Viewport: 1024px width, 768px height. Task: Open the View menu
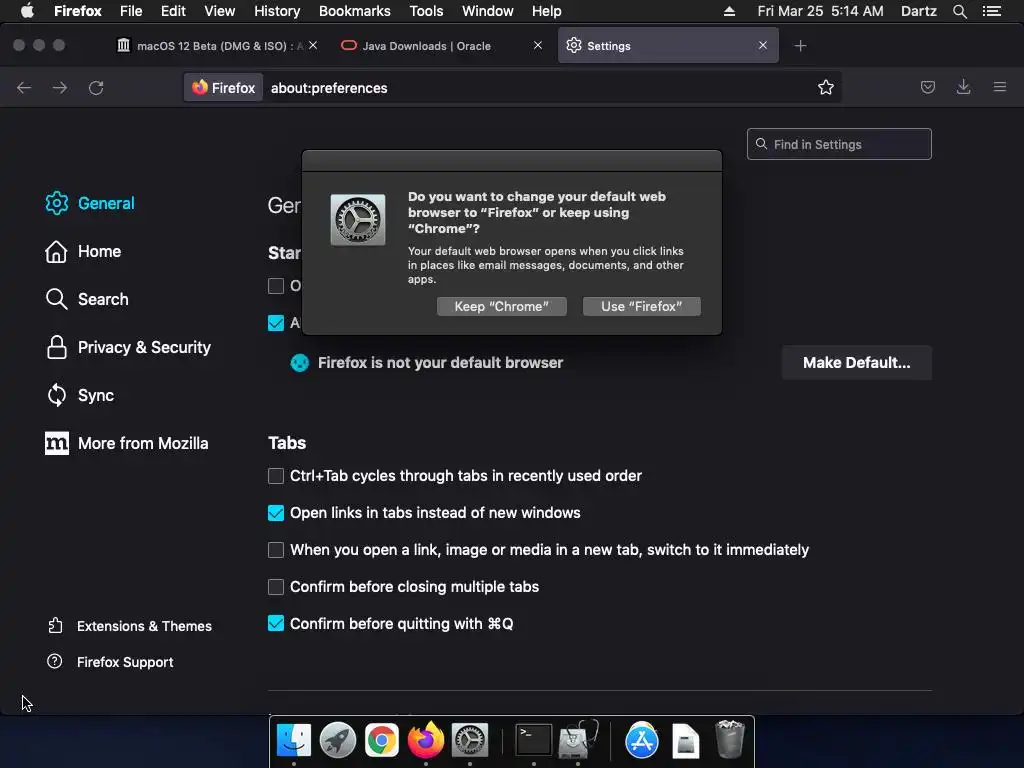point(219,11)
